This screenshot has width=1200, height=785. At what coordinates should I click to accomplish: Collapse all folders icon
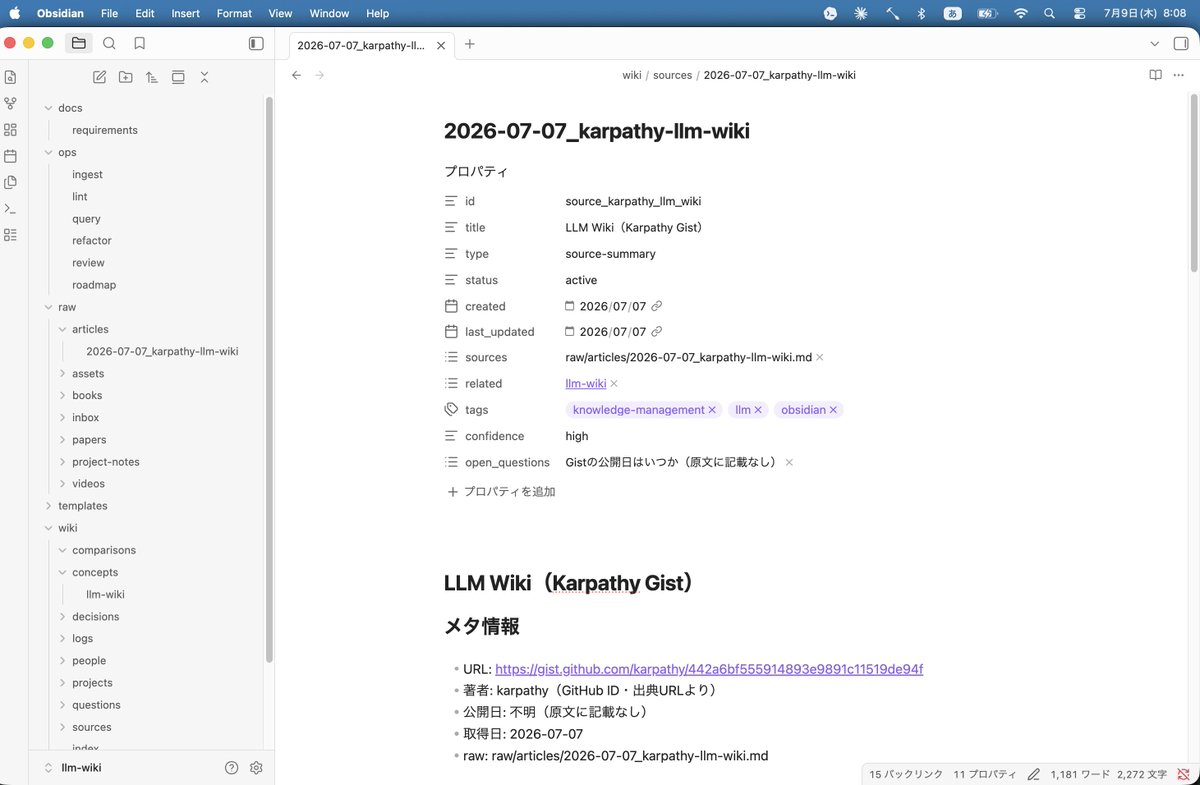pos(204,77)
